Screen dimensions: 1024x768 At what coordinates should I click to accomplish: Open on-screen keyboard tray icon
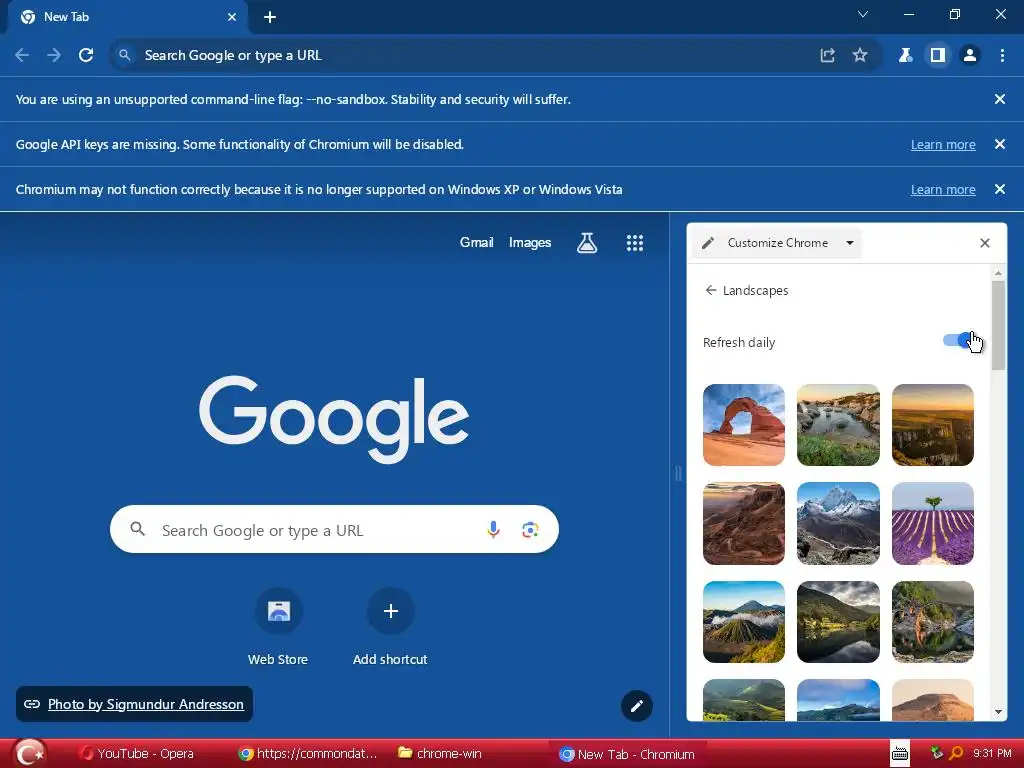[900, 754]
